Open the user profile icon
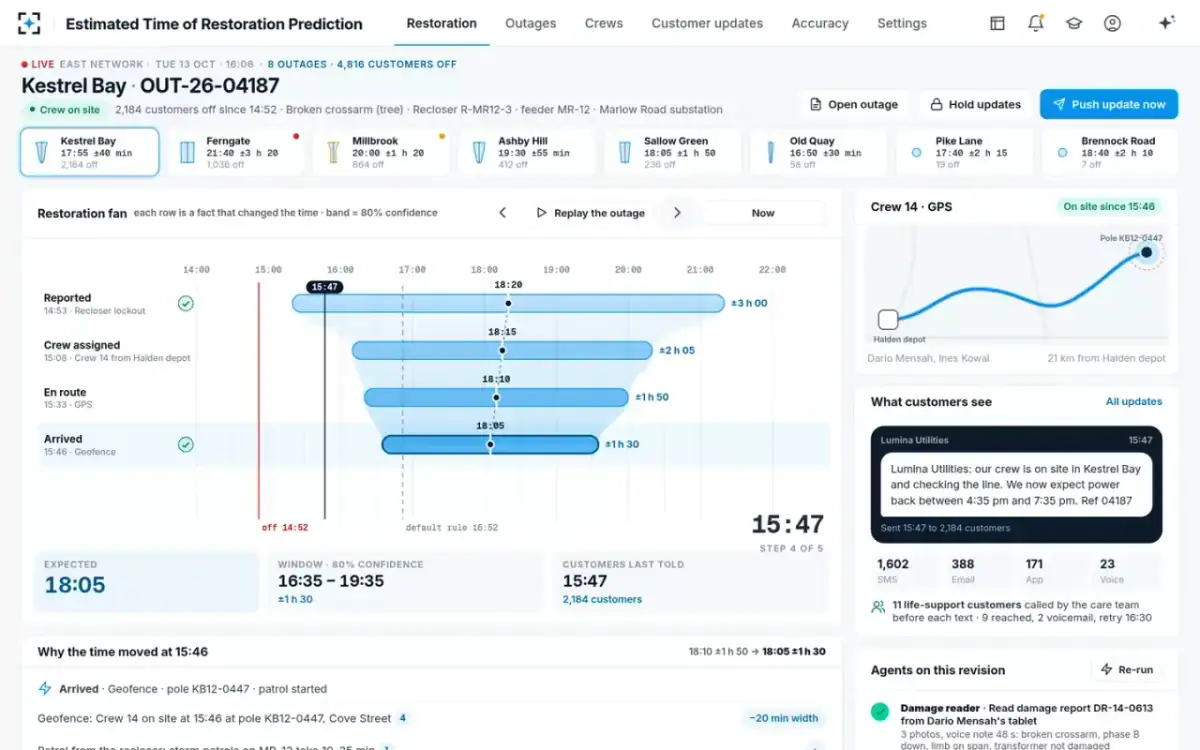 1112,23
